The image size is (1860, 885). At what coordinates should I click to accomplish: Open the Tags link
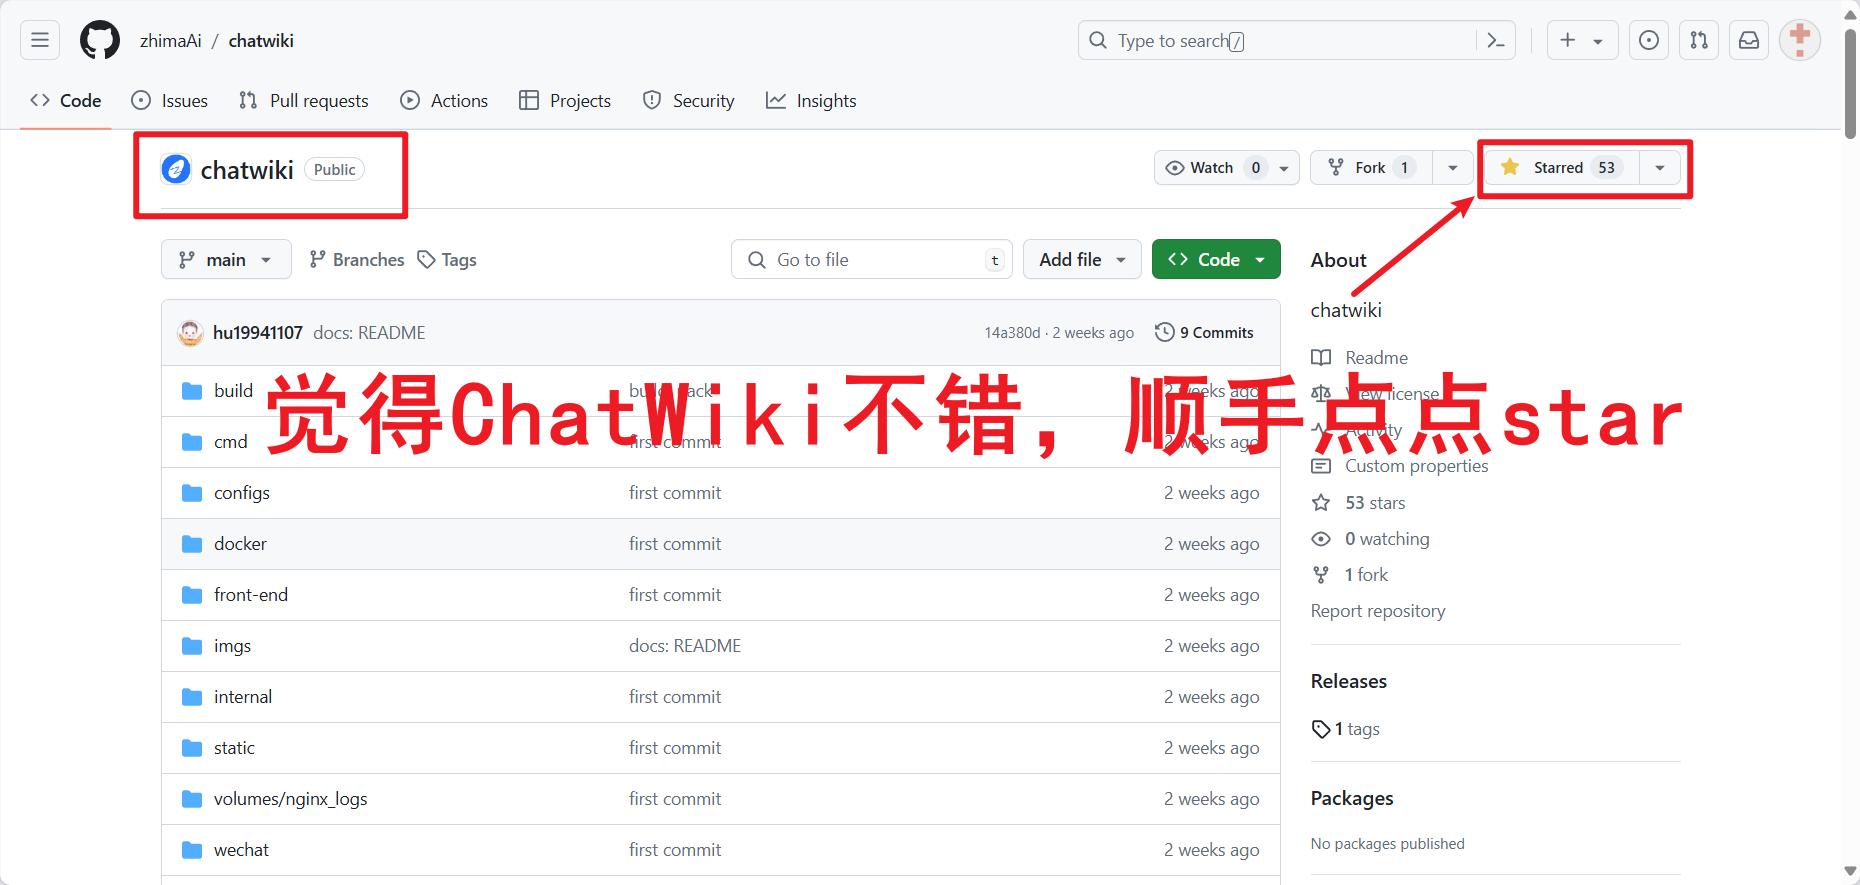coord(447,260)
